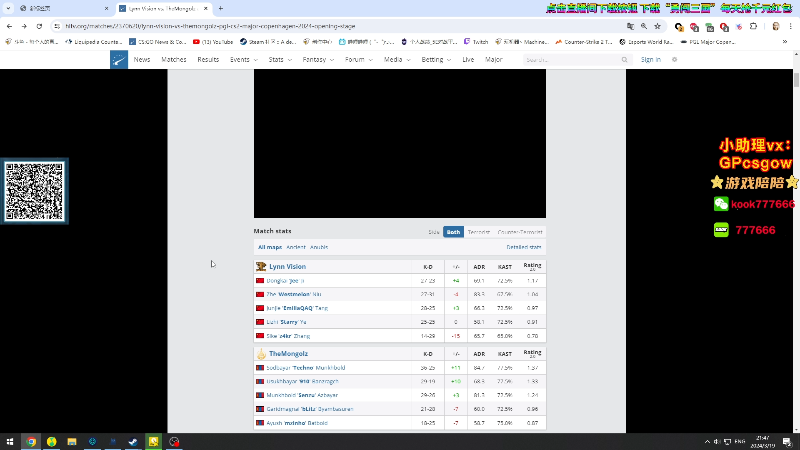Click the volume icon in system tray

(x=717, y=442)
